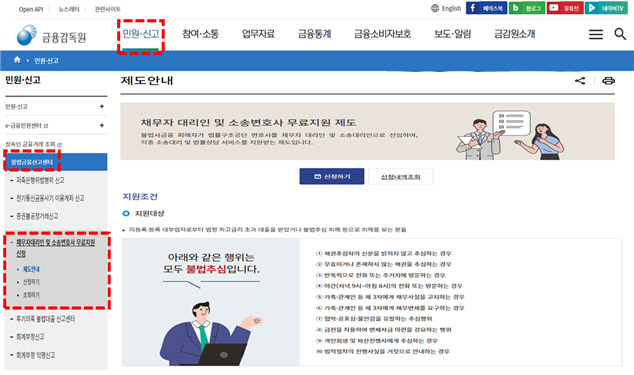Open the 금융소비자보호 top menu
This screenshot has height=375, width=634.
[383, 34]
